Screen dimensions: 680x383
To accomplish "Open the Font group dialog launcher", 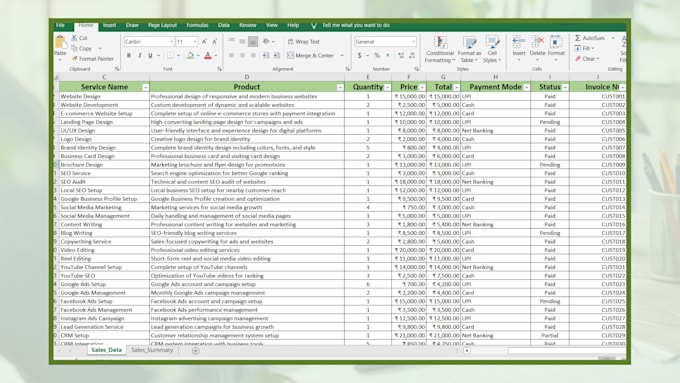I will pos(219,69).
